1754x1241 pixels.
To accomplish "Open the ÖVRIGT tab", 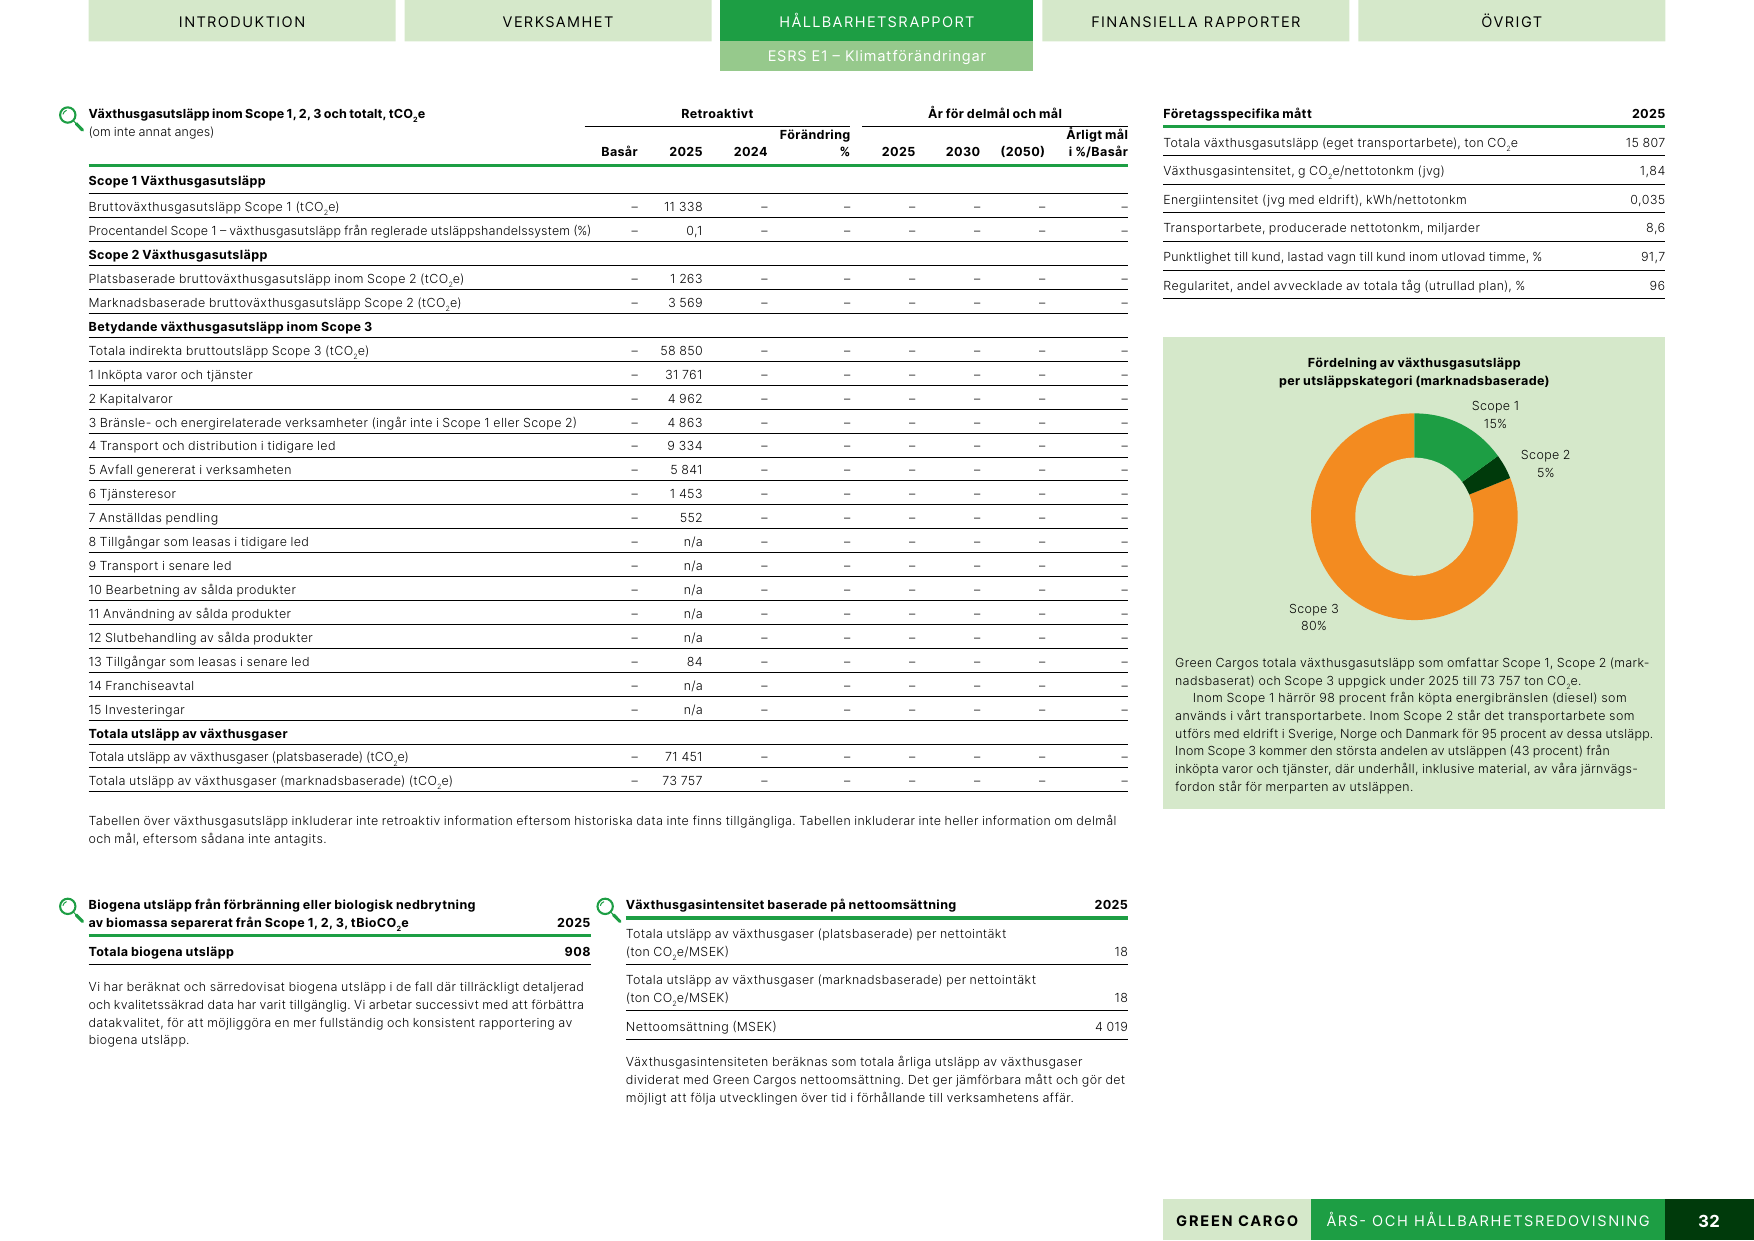I will pyautogui.click(x=1511, y=21).
